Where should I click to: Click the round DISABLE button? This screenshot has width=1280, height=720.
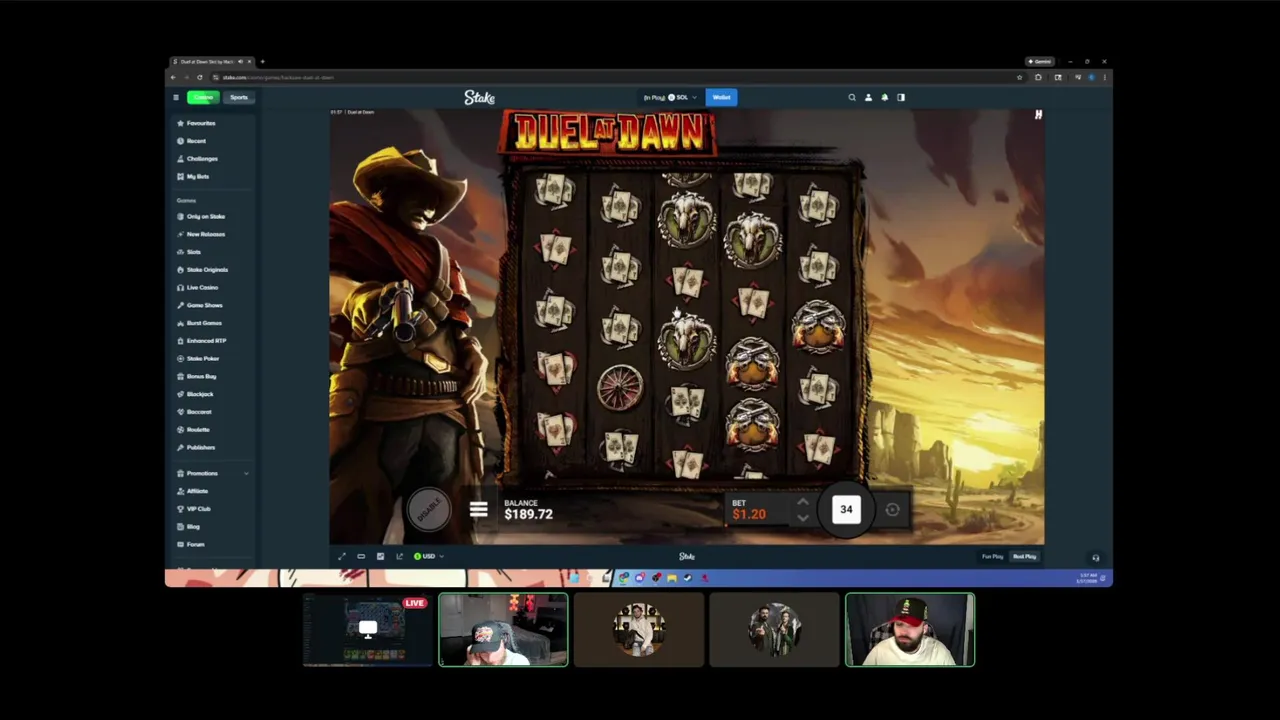tap(428, 510)
